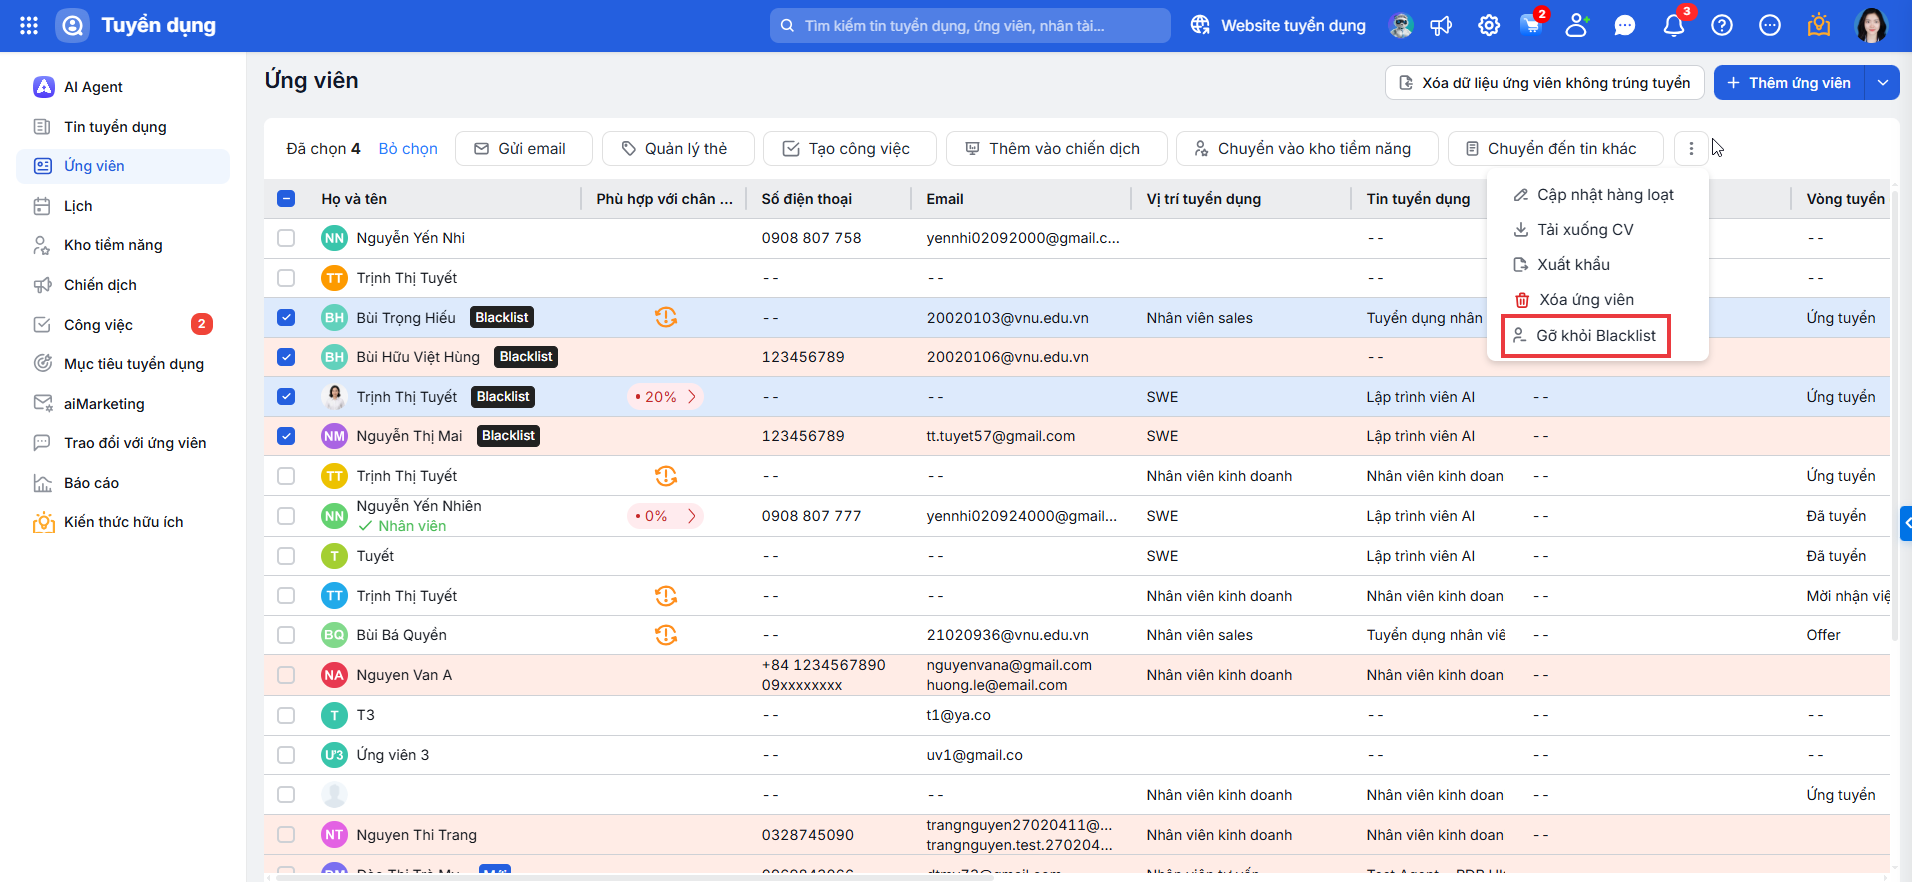Check the Nguyễn Yến Nhiên row checkbox
The image size is (1912, 882).
pyautogui.click(x=286, y=516)
